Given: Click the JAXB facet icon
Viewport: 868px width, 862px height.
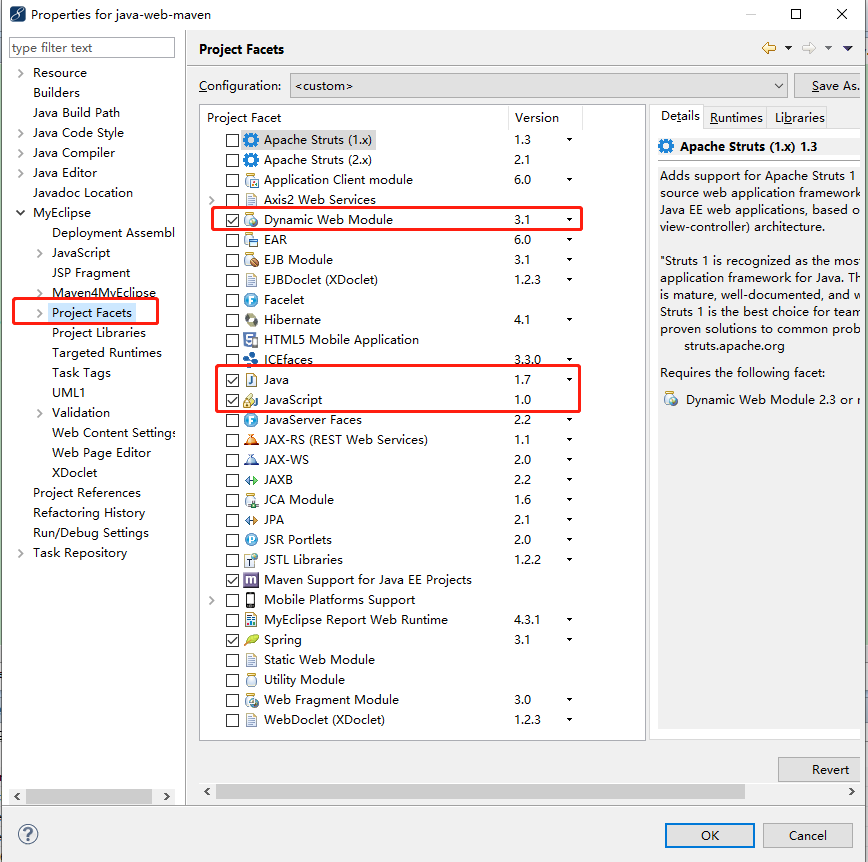Looking at the screenshot, I should 251,480.
